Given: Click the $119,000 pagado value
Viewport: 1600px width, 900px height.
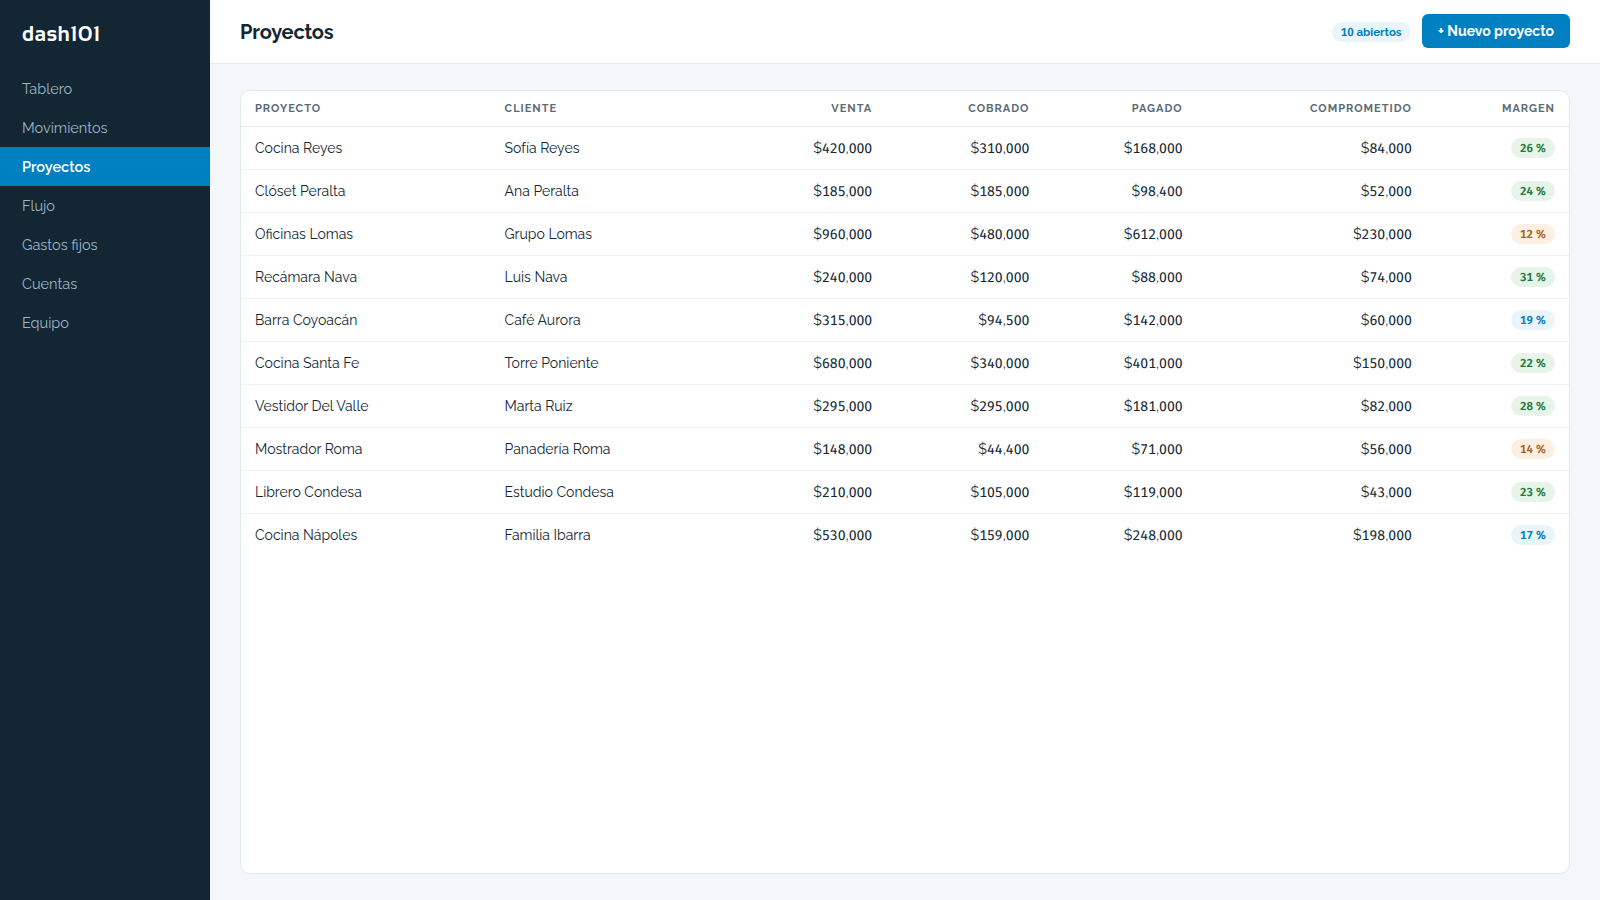Looking at the screenshot, I should click(x=1153, y=492).
